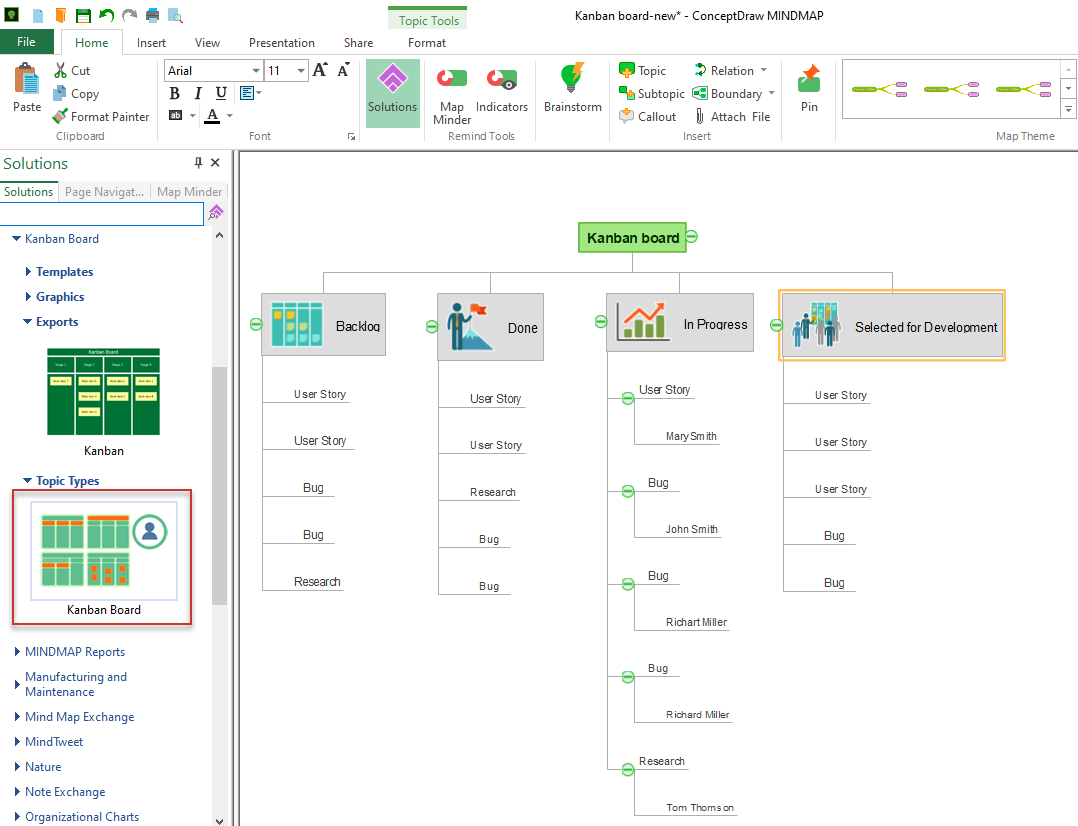1078x826 pixels.
Task: Add a Subtopic
Action: click(651, 94)
